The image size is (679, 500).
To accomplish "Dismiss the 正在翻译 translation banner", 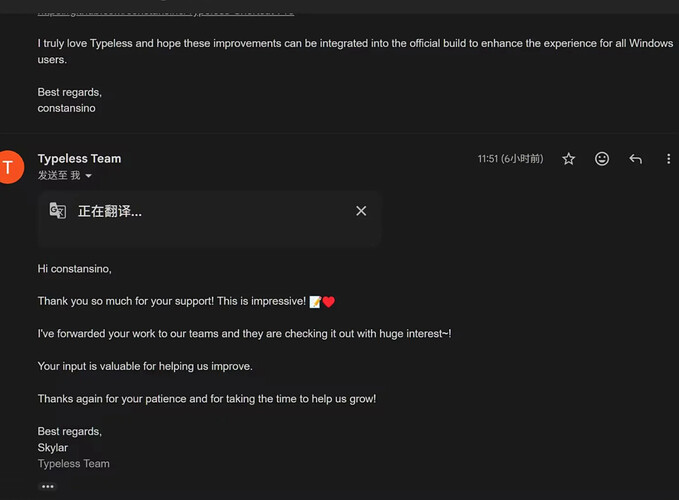I will coord(361,211).
